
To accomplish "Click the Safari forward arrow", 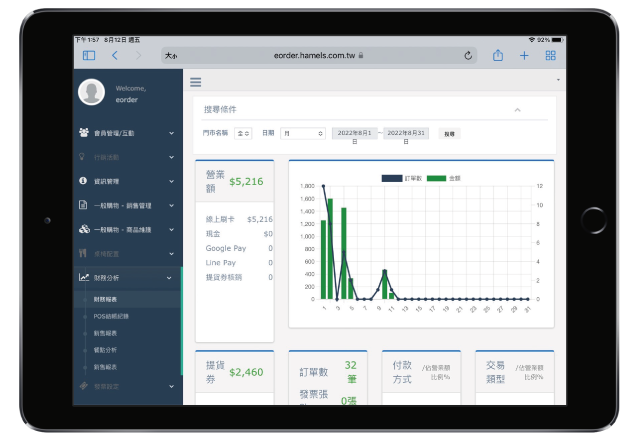I will click(139, 56).
